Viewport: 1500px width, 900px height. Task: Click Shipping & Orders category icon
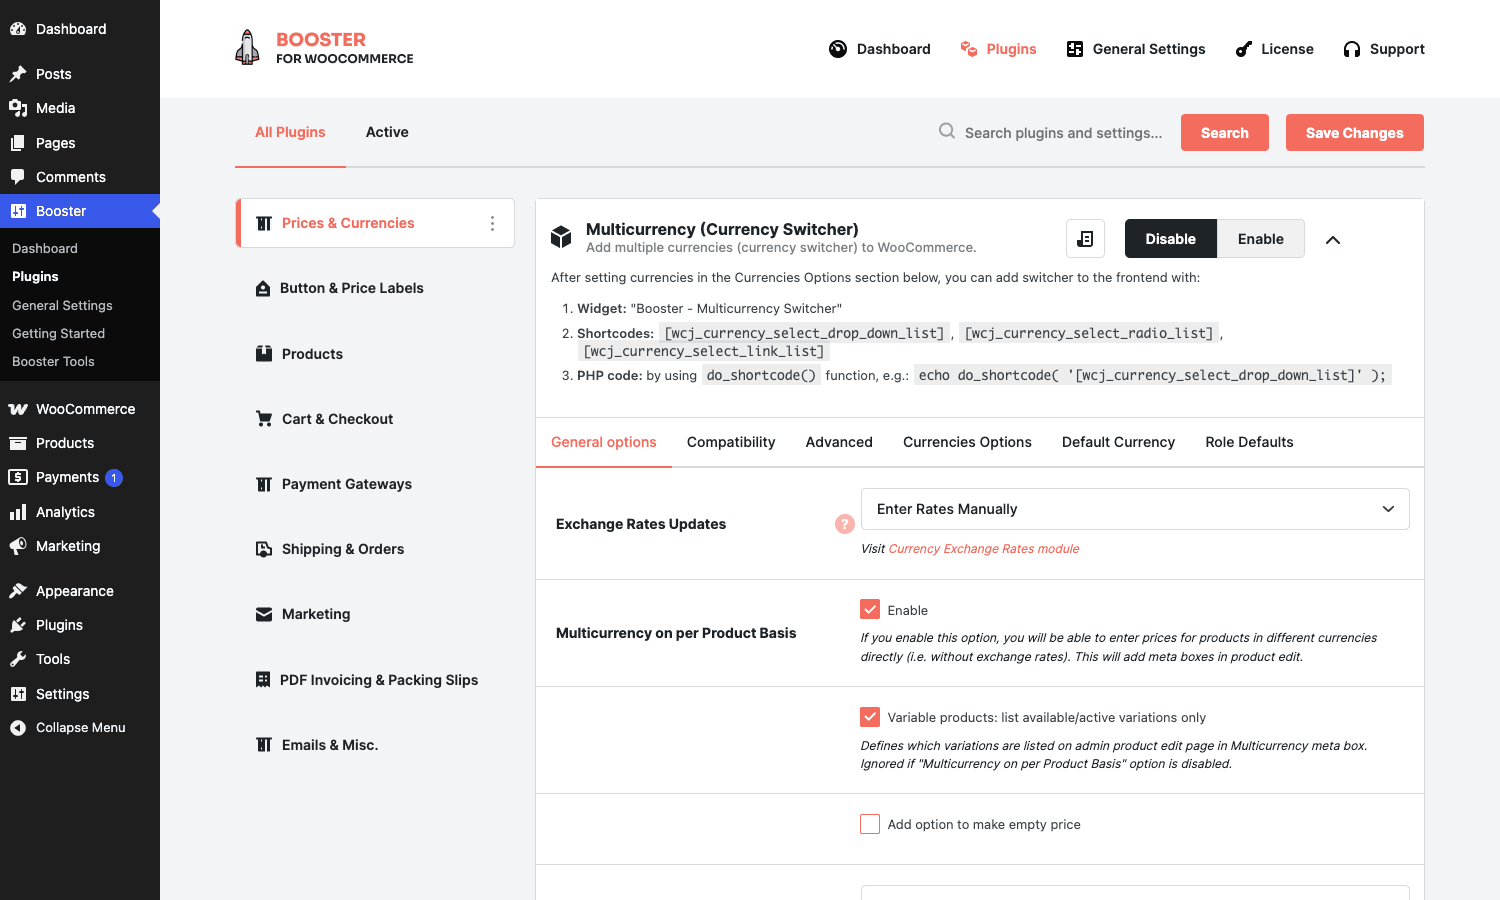coord(264,549)
